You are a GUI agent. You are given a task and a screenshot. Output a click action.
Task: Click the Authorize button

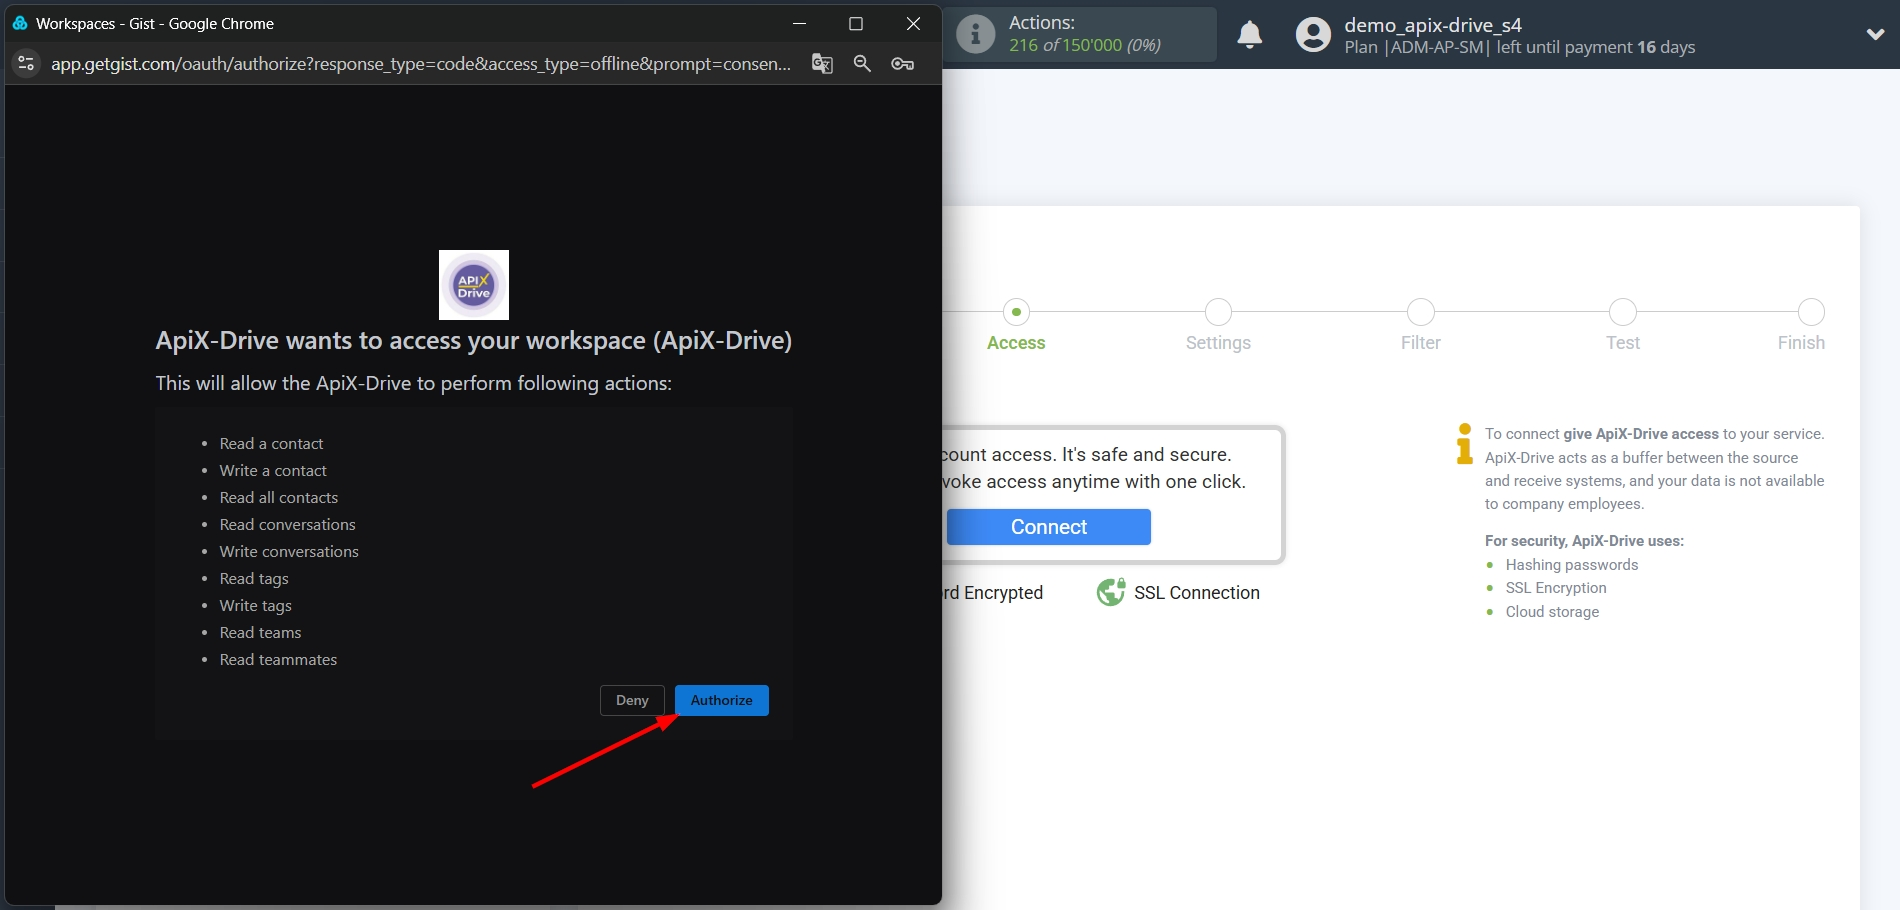(721, 700)
